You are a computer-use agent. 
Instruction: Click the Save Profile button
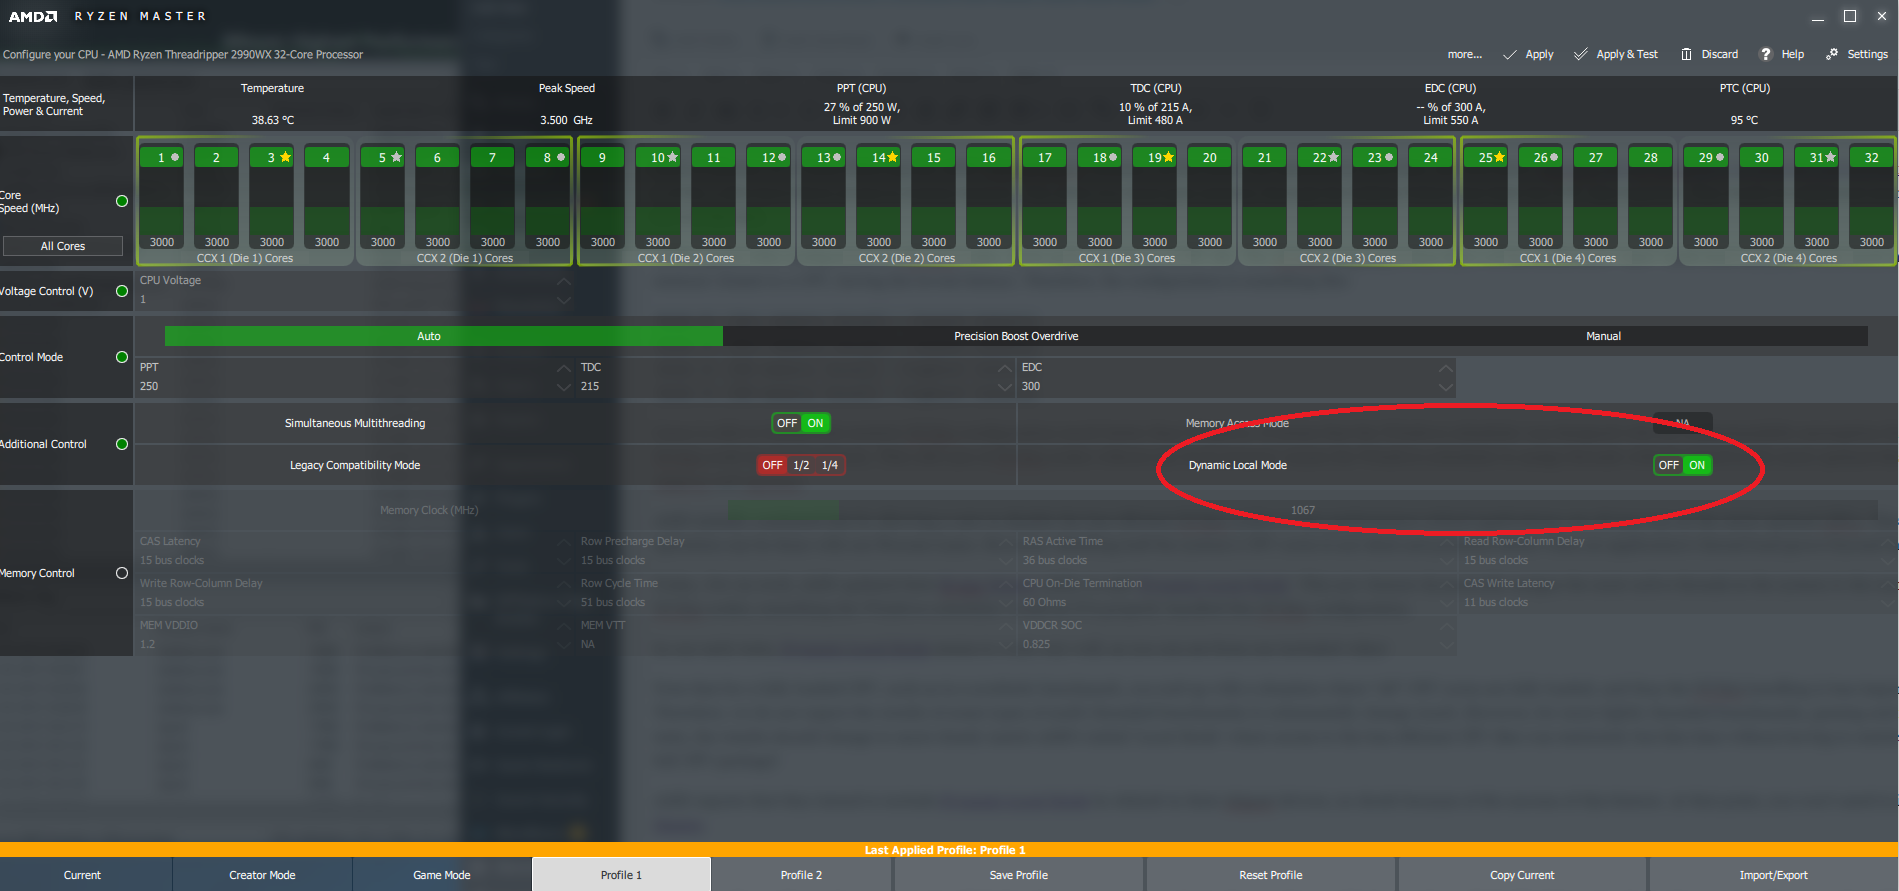(1019, 875)
